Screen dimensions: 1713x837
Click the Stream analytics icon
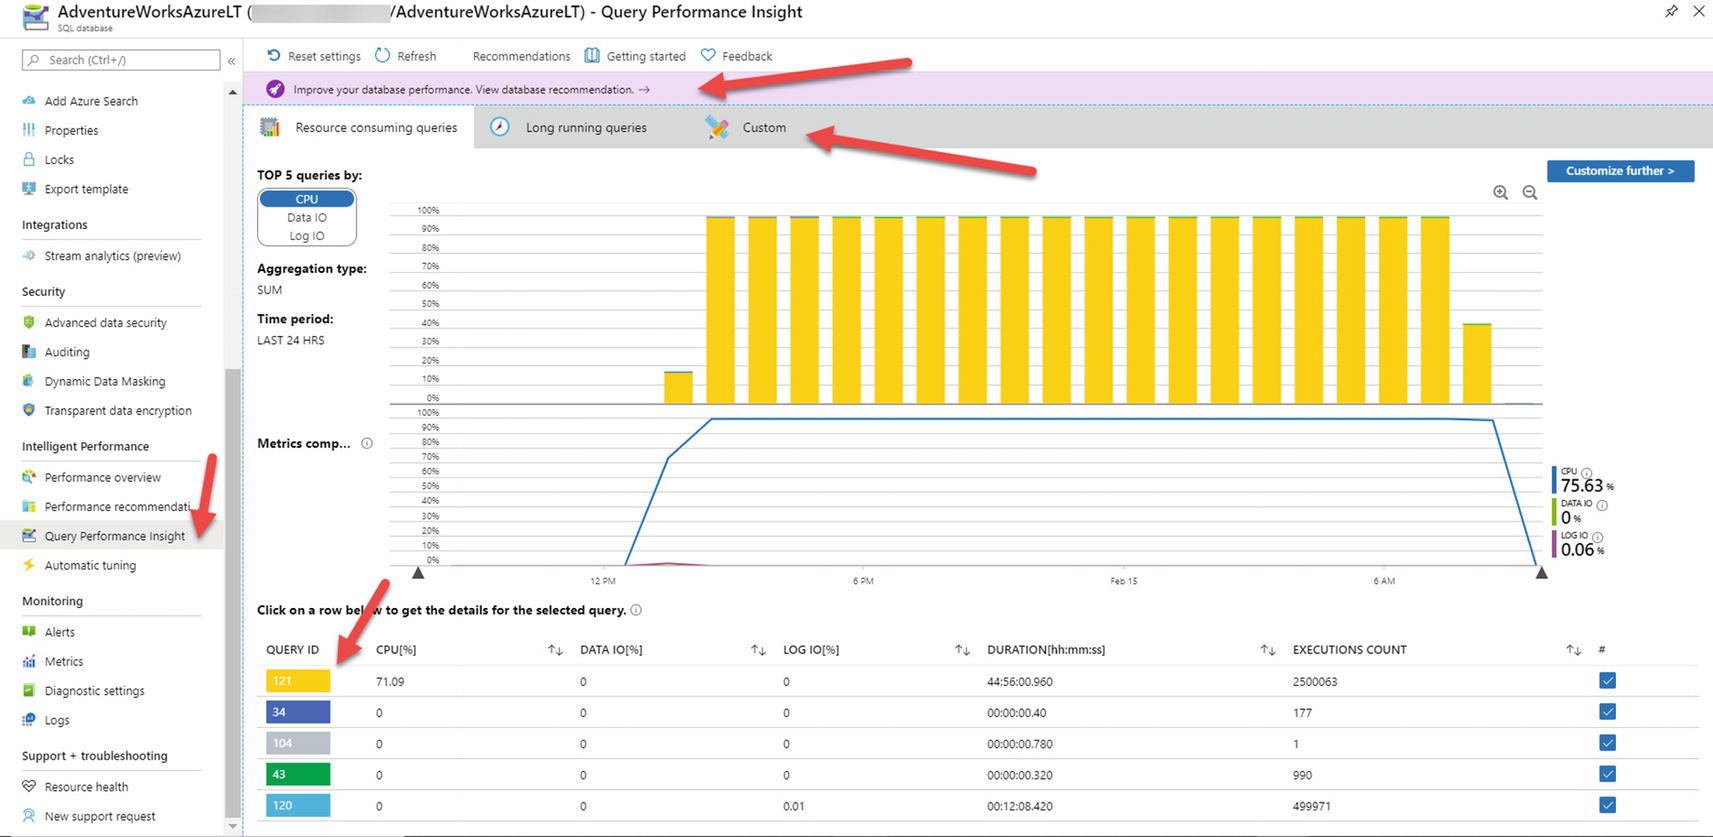tap(29, 255)
